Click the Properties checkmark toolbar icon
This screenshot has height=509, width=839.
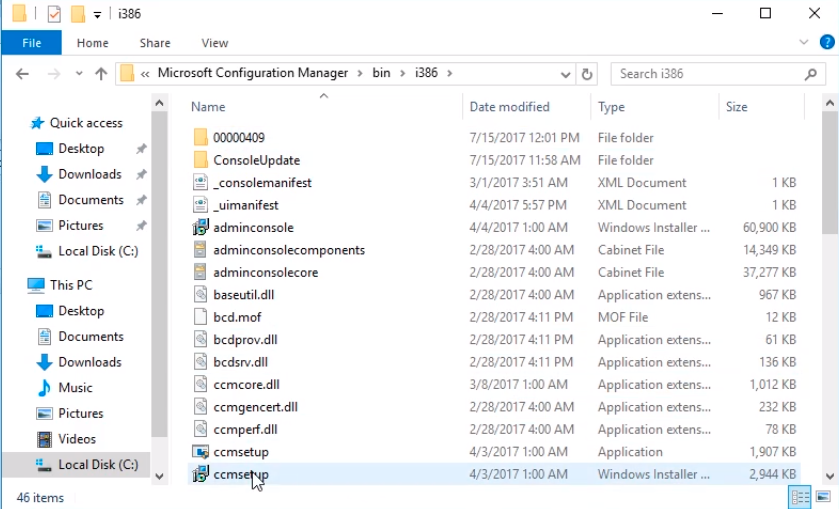(x=54, y=14)
